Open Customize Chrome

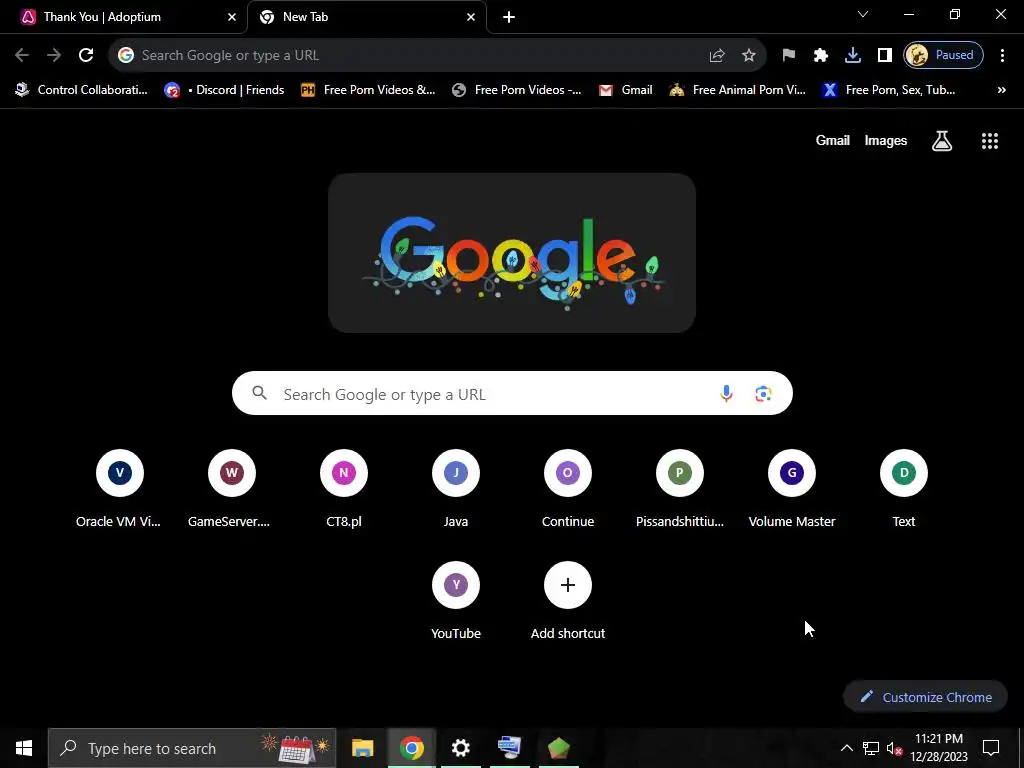pyautogui.click(x=925, y=697)
